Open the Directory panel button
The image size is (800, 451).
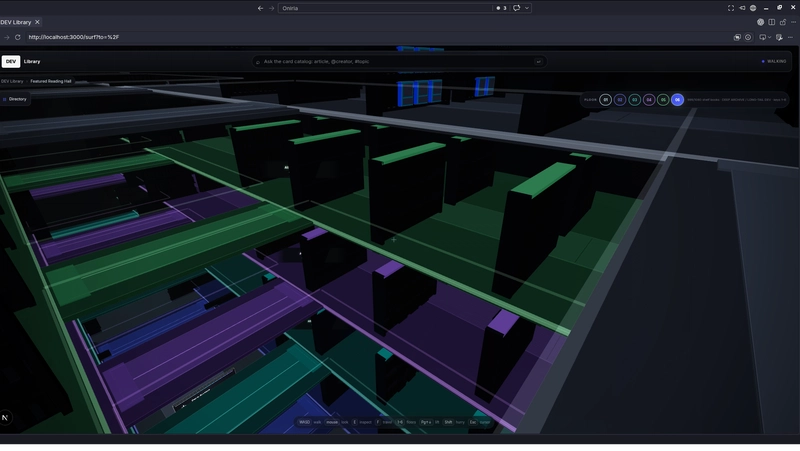coord(15,99)
